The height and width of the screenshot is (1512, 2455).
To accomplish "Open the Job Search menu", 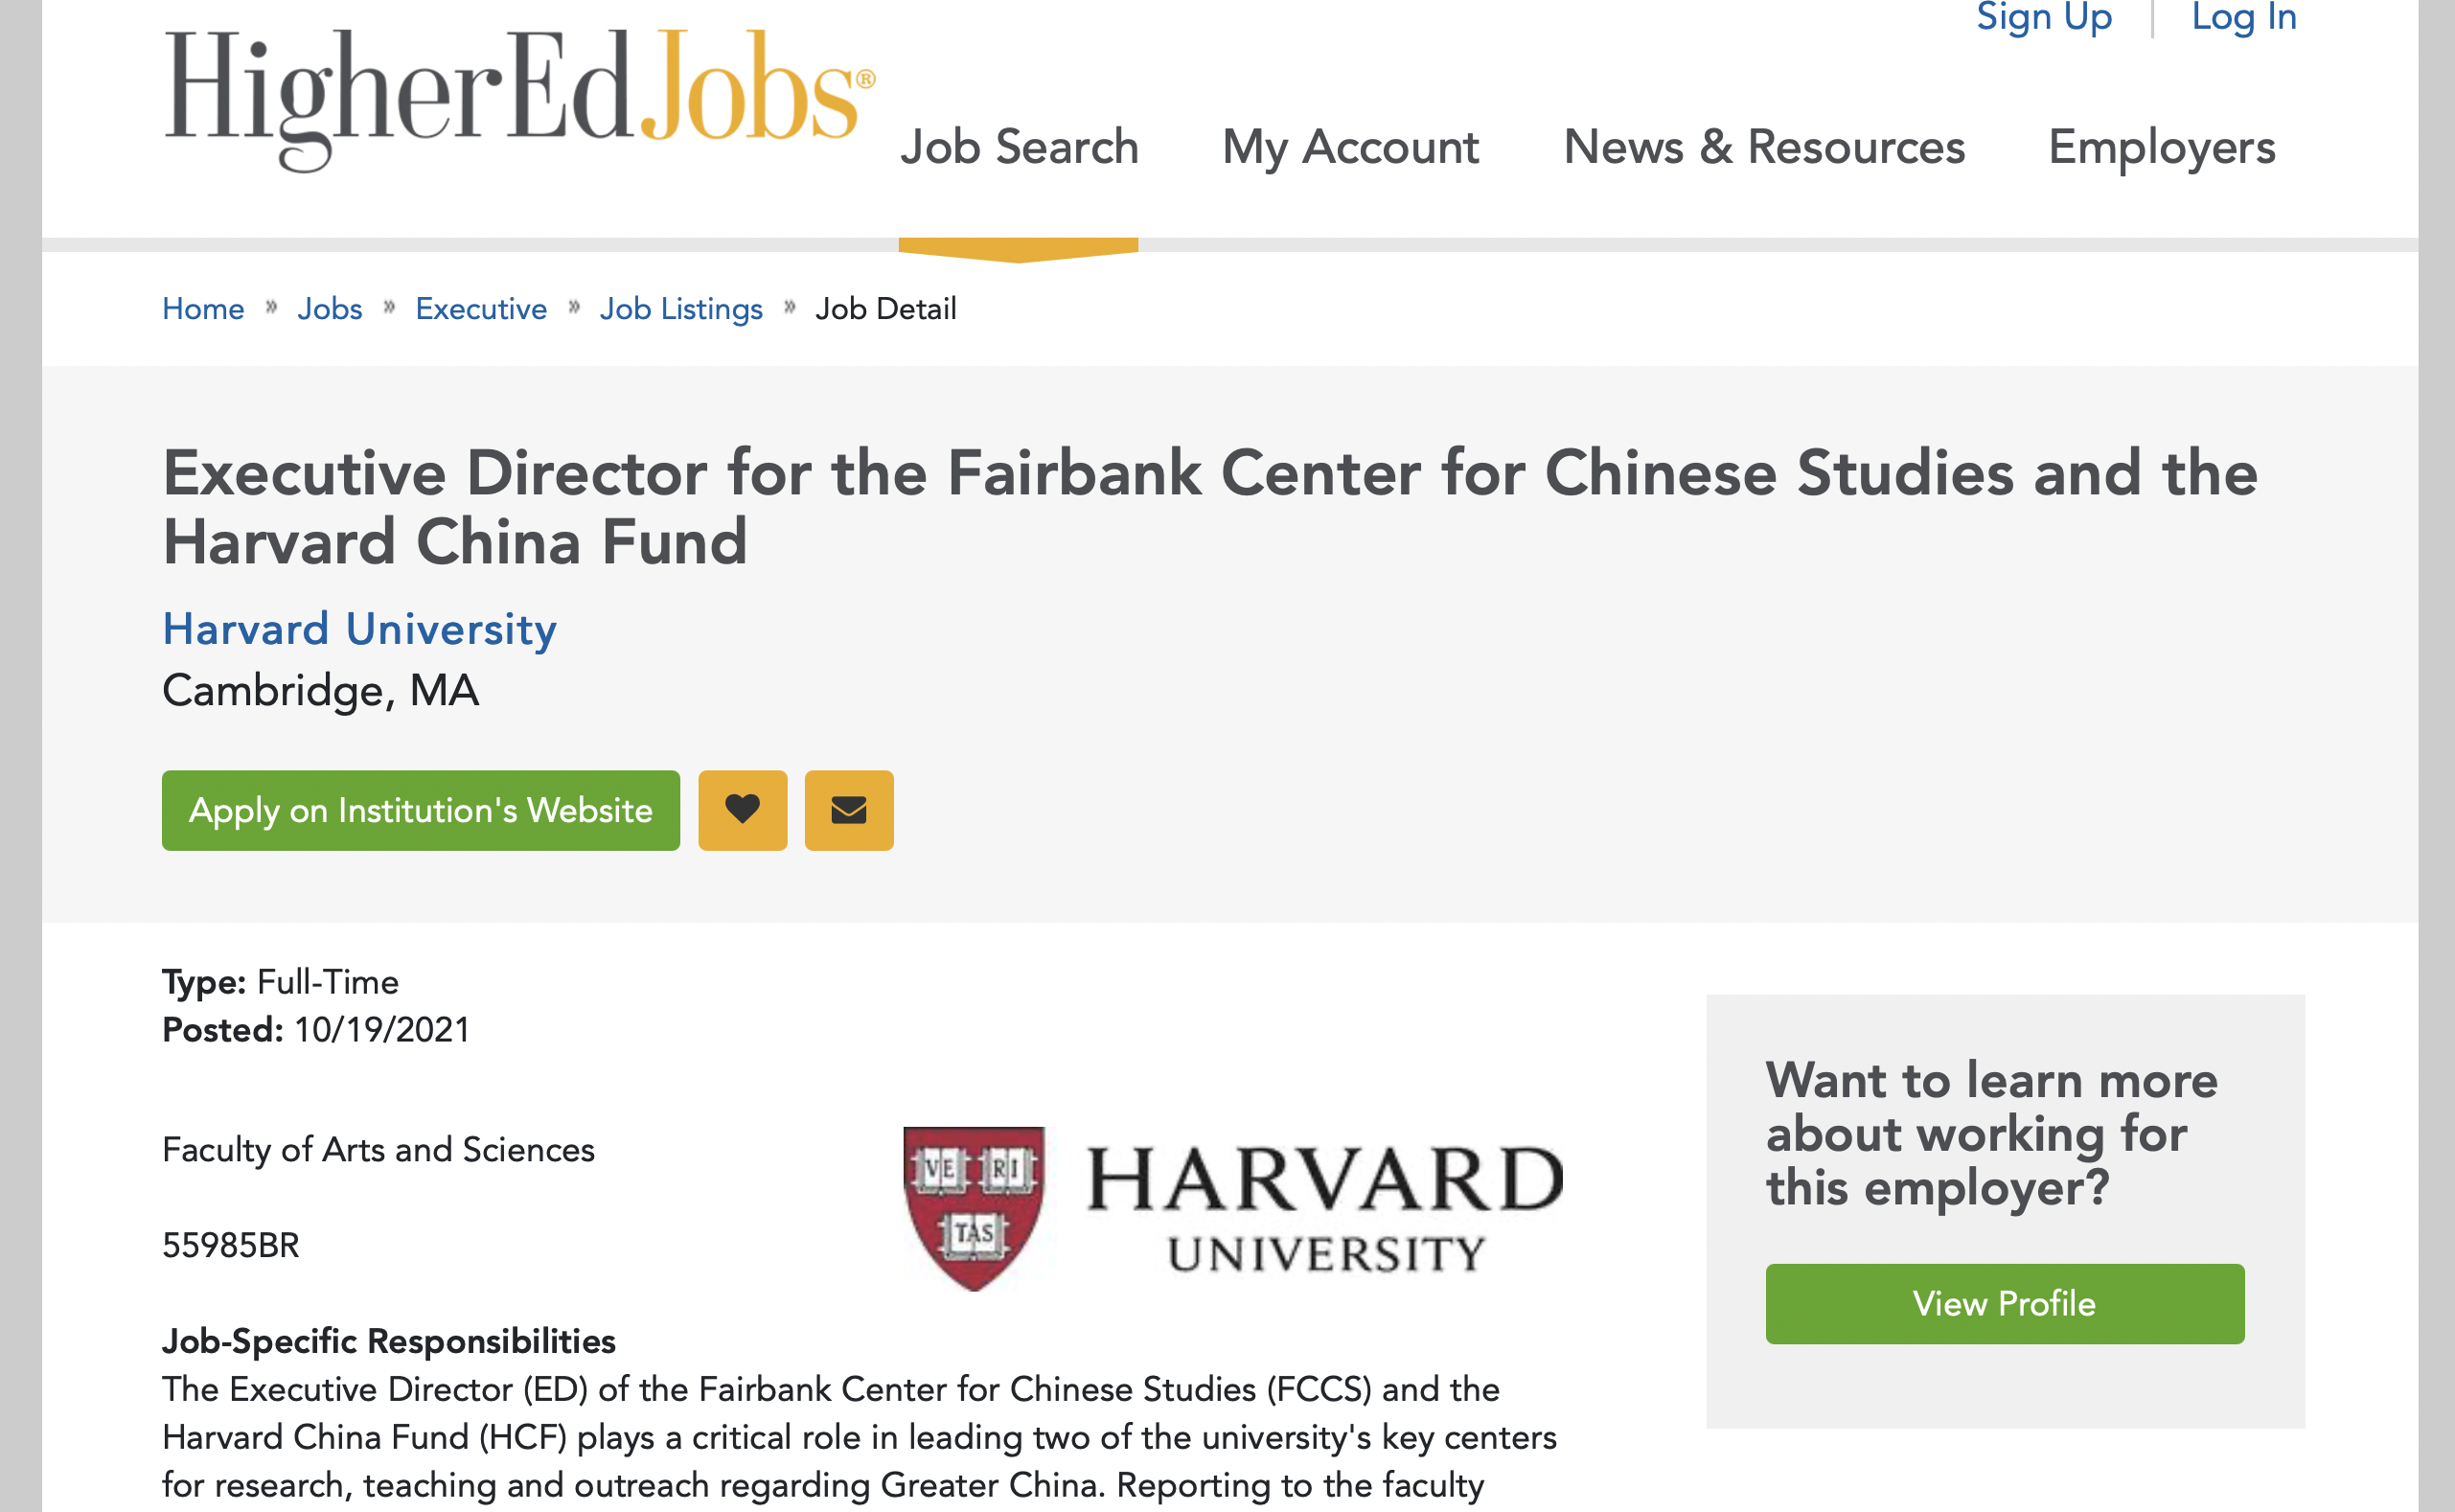I will 1019,148.
